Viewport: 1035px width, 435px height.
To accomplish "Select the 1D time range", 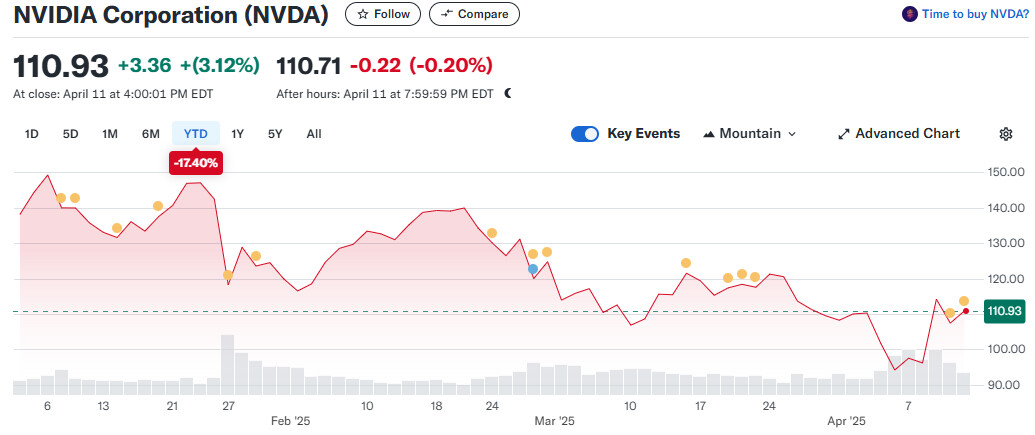I will 31,134.
